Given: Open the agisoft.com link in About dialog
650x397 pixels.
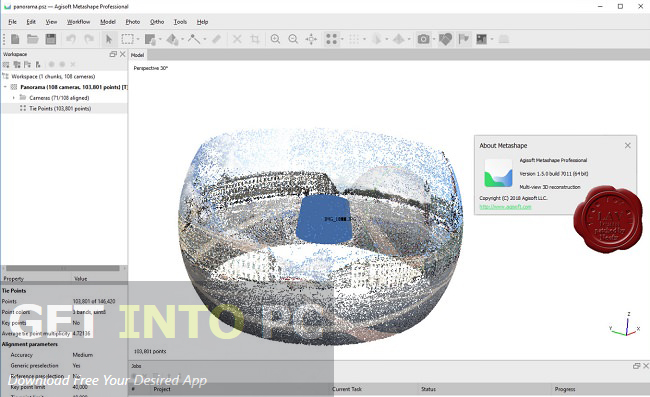Looking at the screenshot, I should [505, 207].
